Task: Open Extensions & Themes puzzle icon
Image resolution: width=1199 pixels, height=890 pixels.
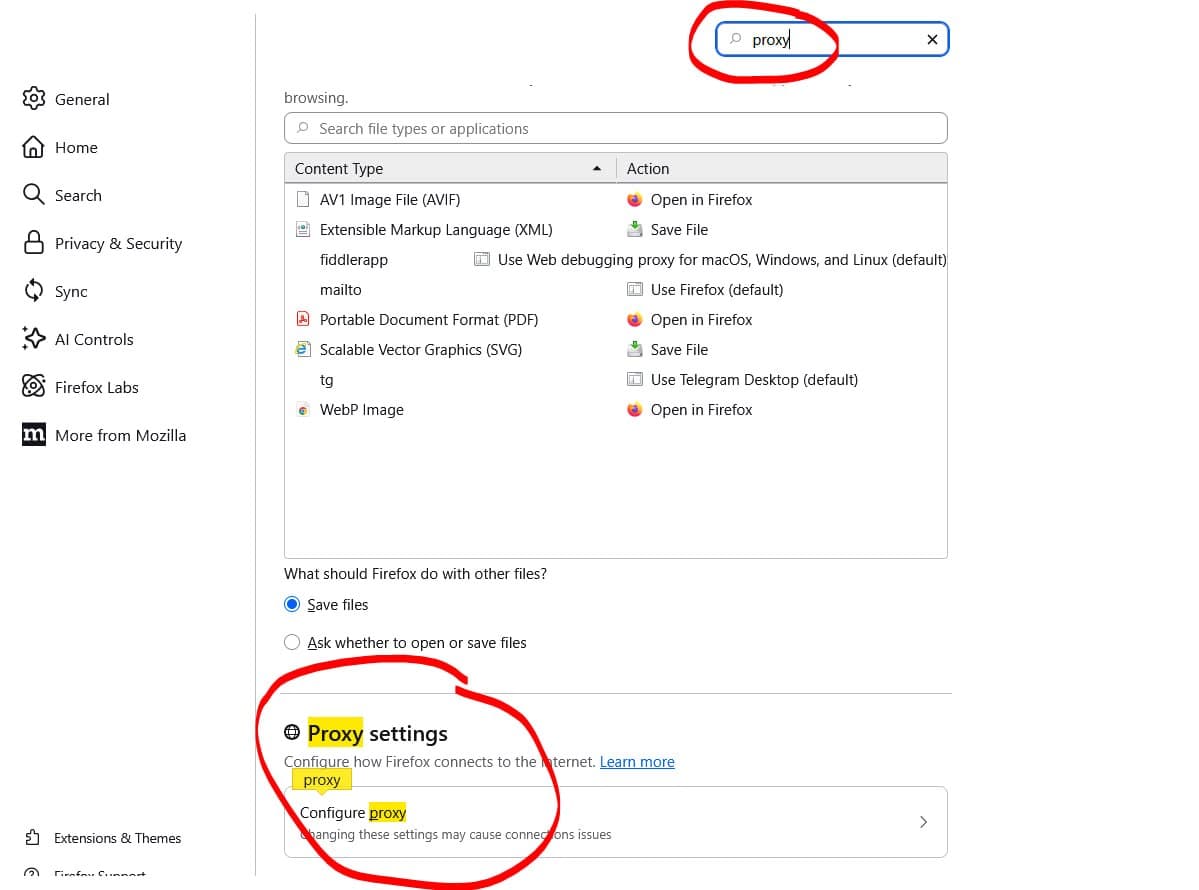Action: [x=32, y=837]
